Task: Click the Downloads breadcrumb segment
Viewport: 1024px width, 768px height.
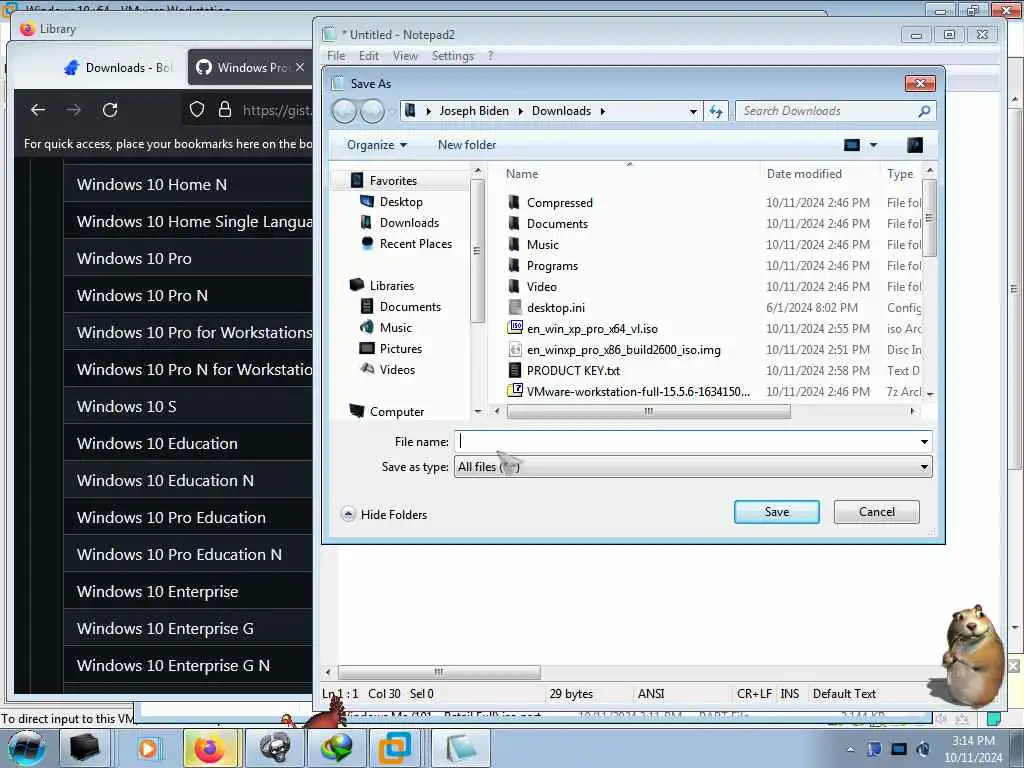Action: 561,111
